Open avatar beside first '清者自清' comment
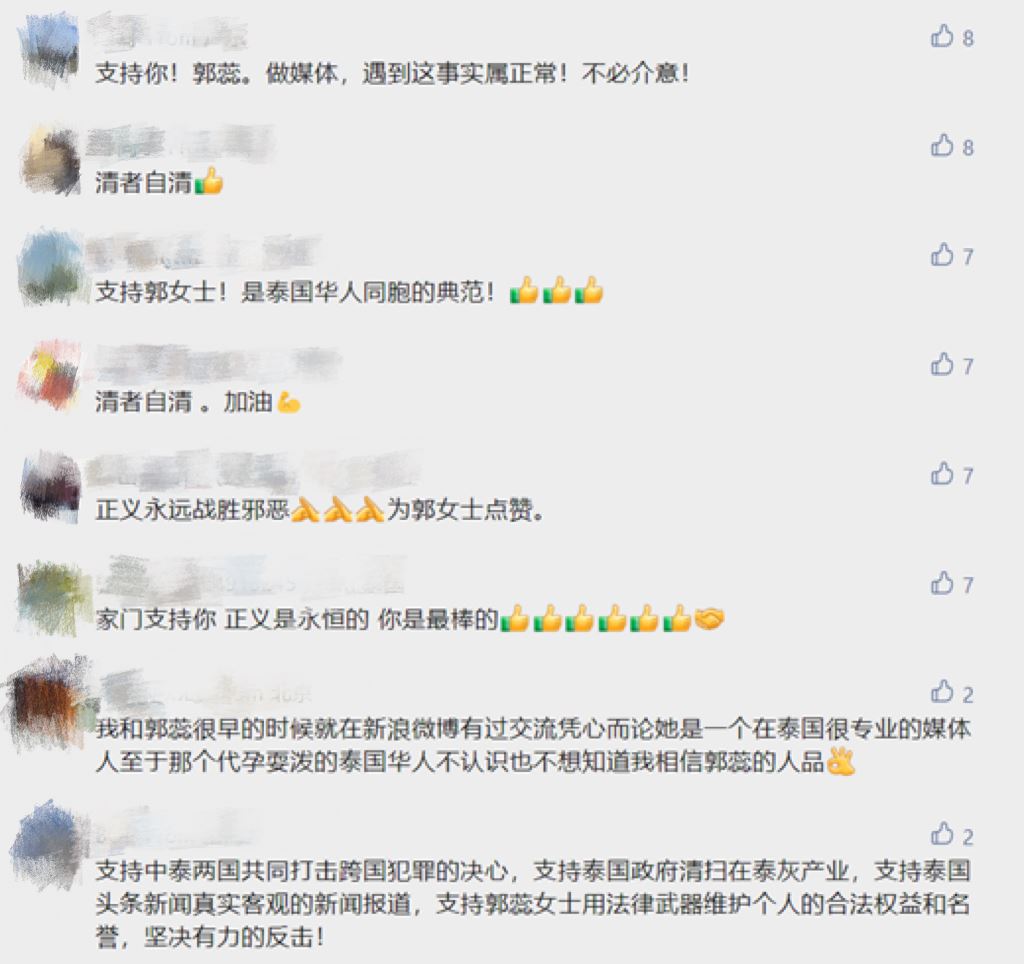The height and width of the screenshot is (964, 1024). [x=51, y=161]
